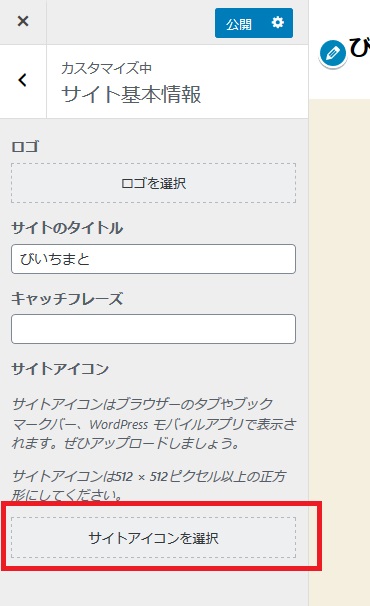This screenshot has height=606, width=370.
Task: Click the site title text in the preview
Action: 360,48
